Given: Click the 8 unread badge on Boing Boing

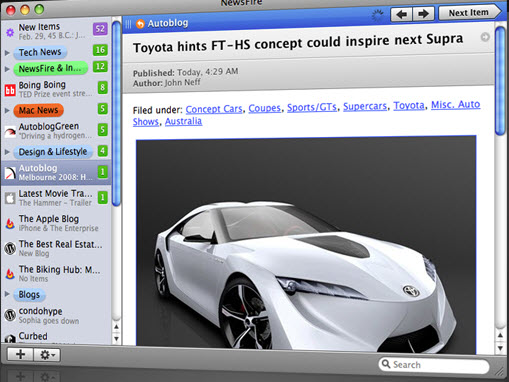Looking at the screenshot, I should (103, 87).
